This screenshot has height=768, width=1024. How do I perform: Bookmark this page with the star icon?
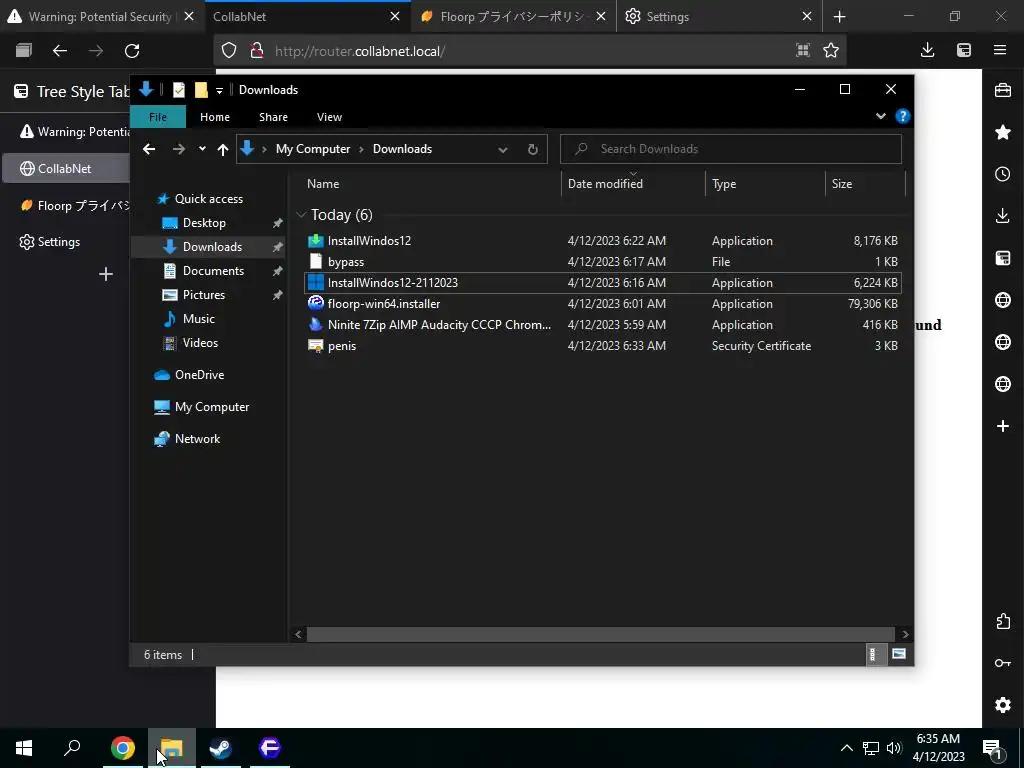click(x=831, y=50)
